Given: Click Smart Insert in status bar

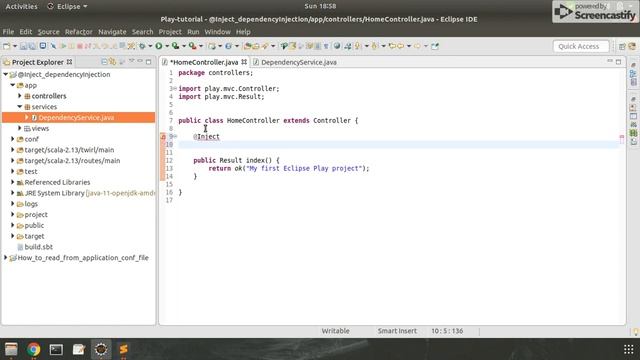Looking at the screenshot, I should click(397, 331).
